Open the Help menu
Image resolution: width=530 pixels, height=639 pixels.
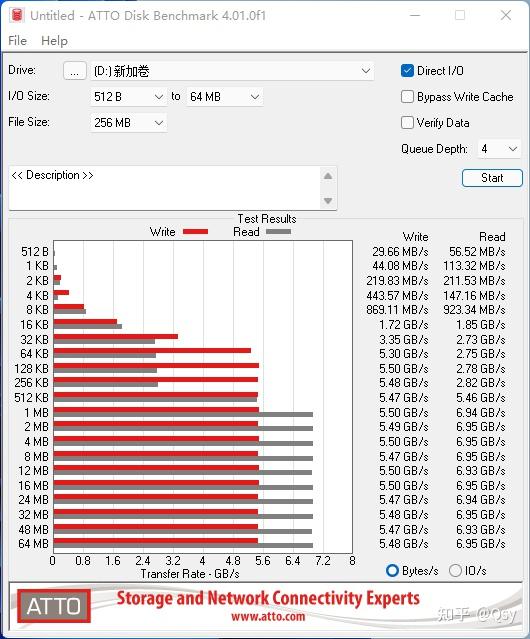pyautogui.click(x=54, y=41)
